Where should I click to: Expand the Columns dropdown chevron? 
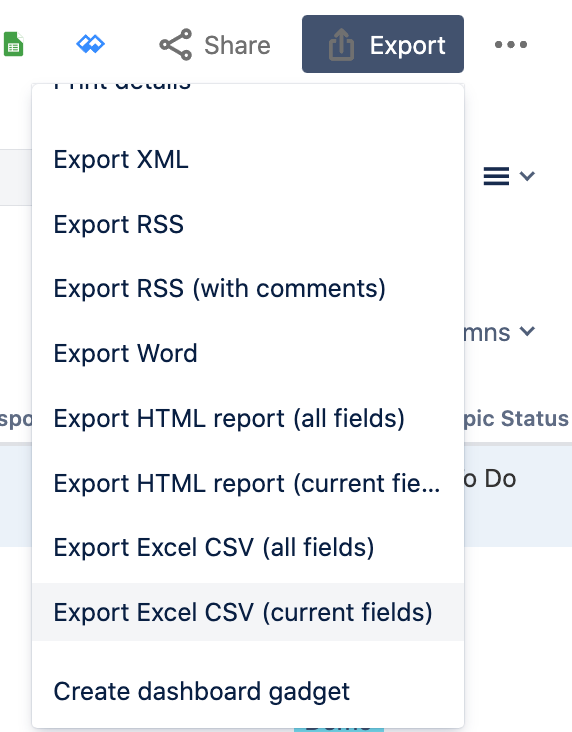[x=527, y=331]
